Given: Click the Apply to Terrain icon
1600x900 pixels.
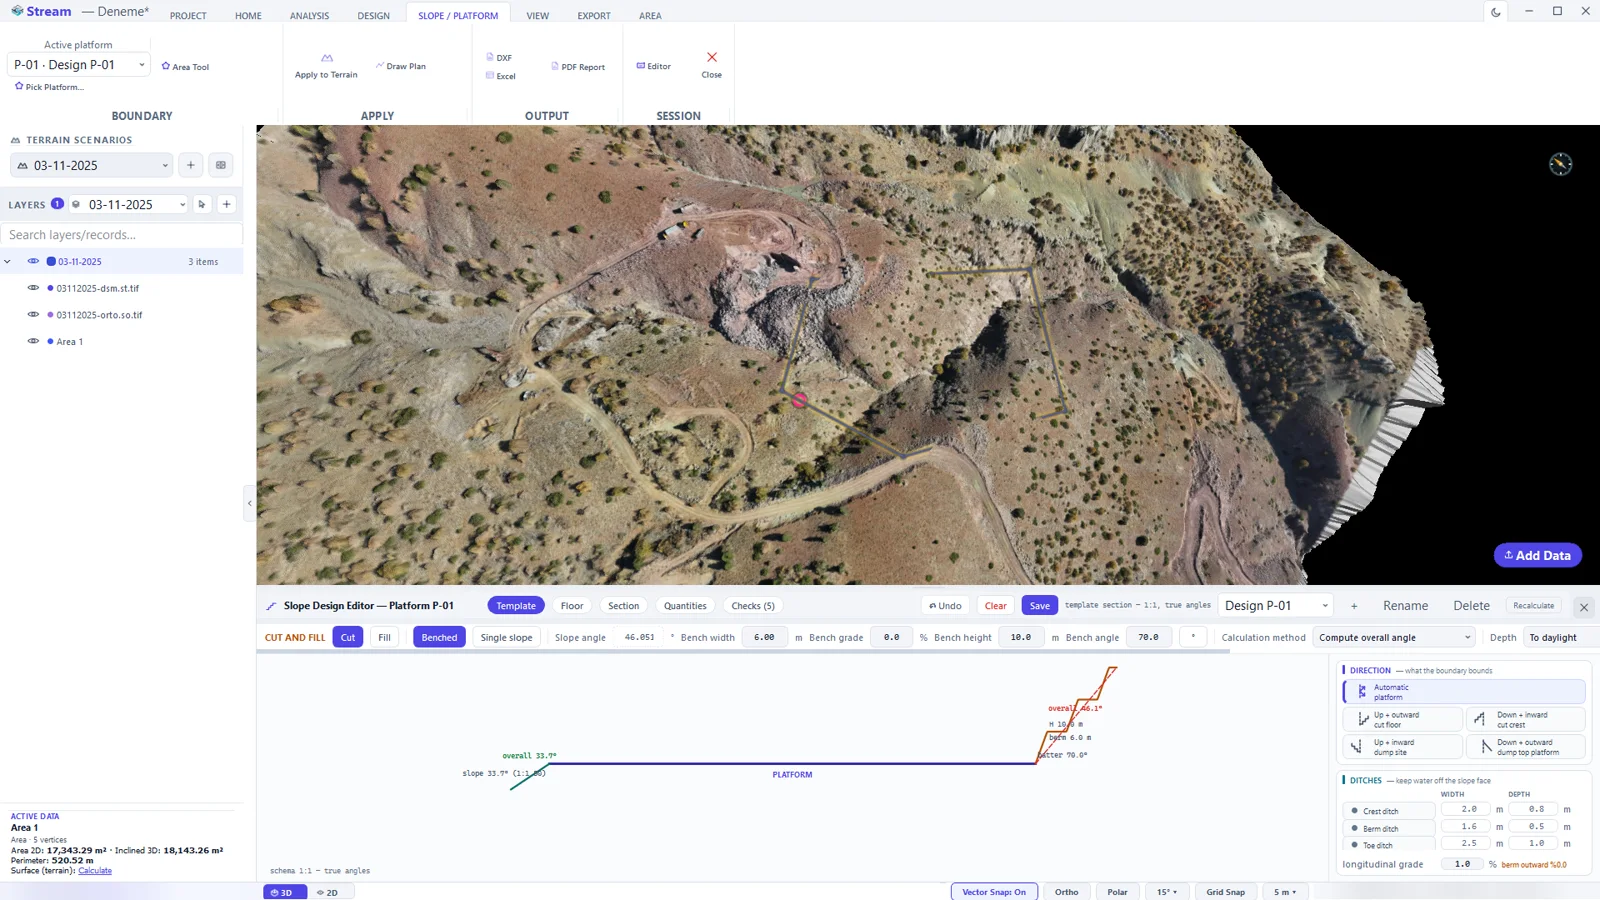Looking at the screenshot, I should pos(326,58).
